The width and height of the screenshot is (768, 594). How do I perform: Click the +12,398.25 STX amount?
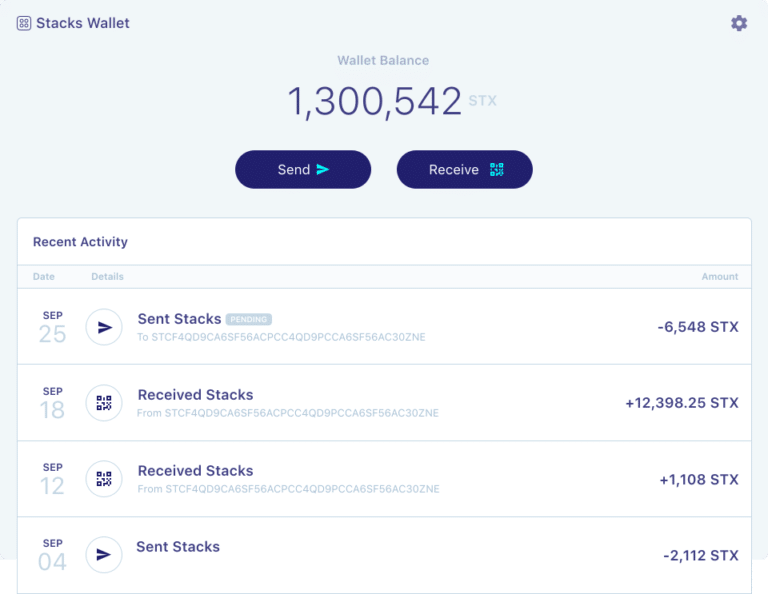[x=682, y=403]
